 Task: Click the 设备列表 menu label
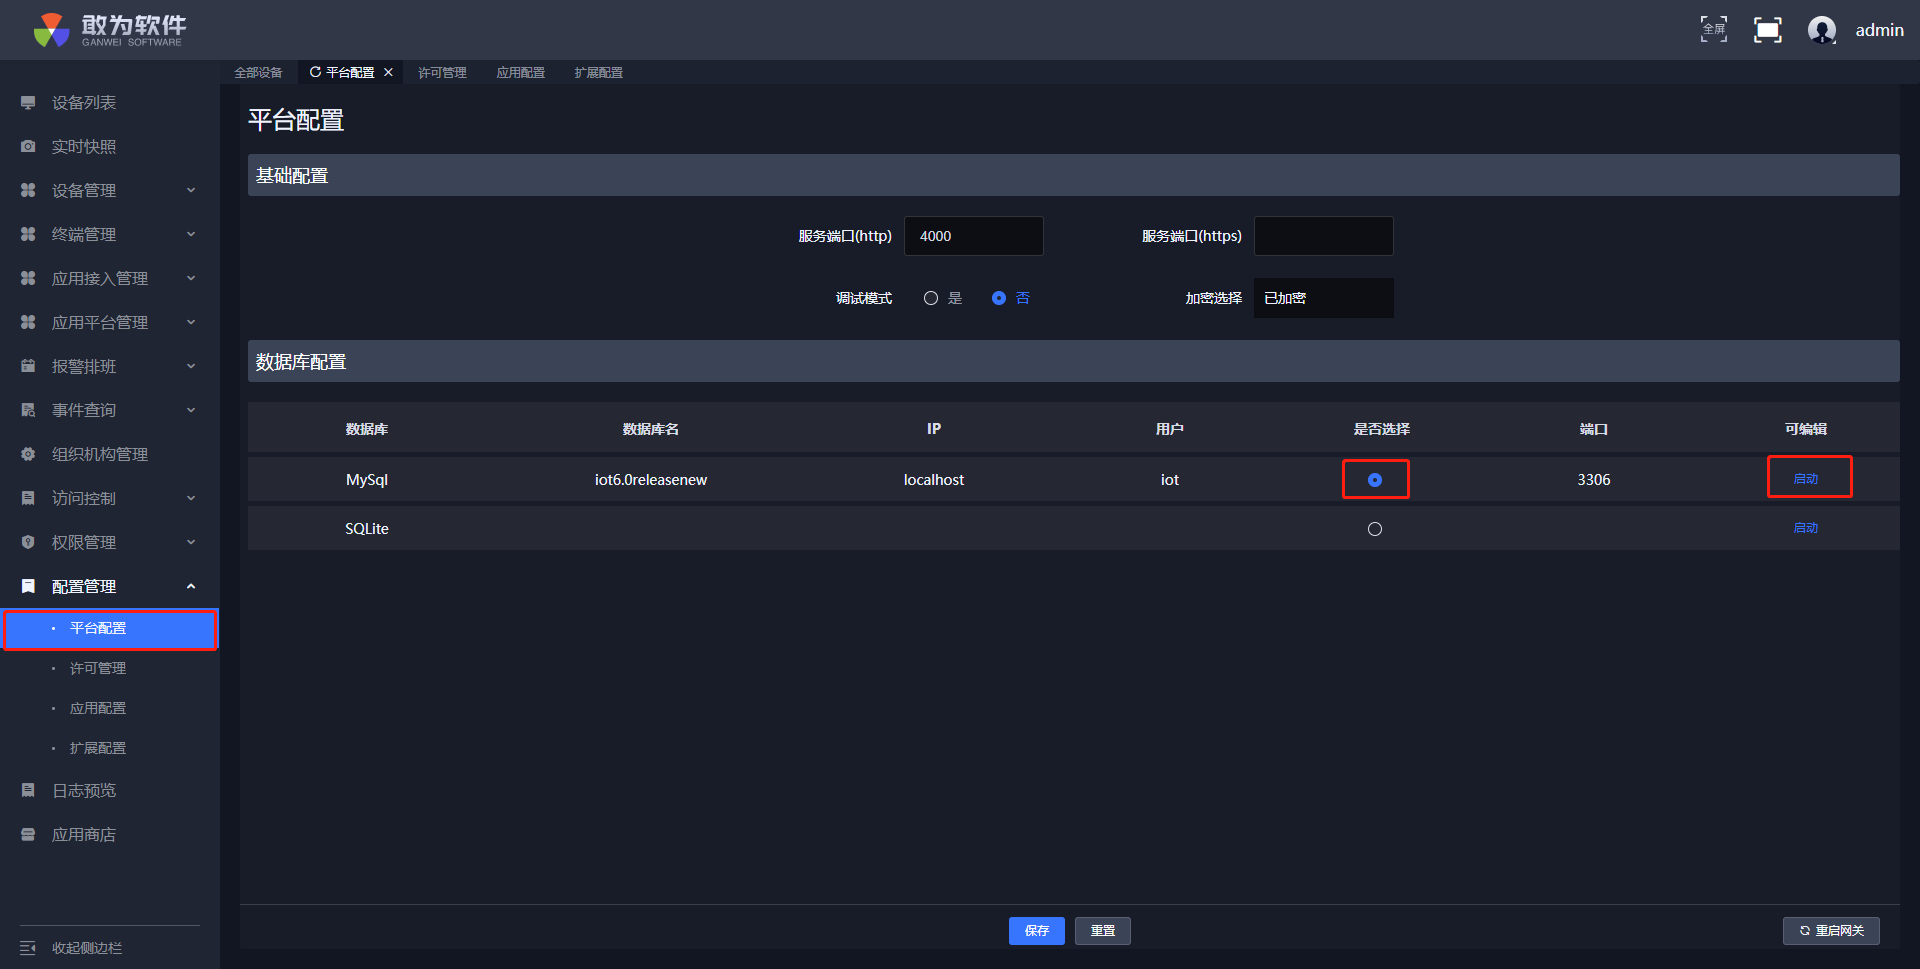tap(84, 103)
